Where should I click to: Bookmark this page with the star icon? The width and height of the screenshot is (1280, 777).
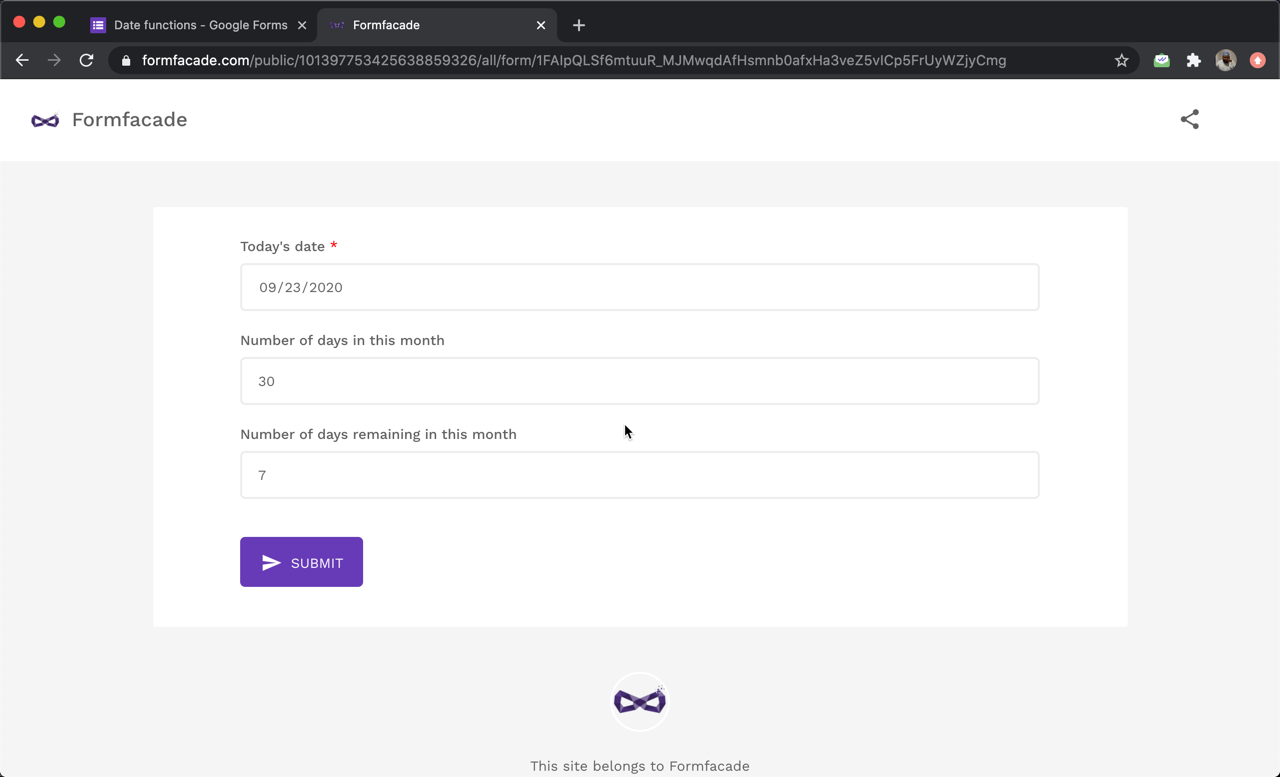pyautogui.click(x=1122, y=61)
